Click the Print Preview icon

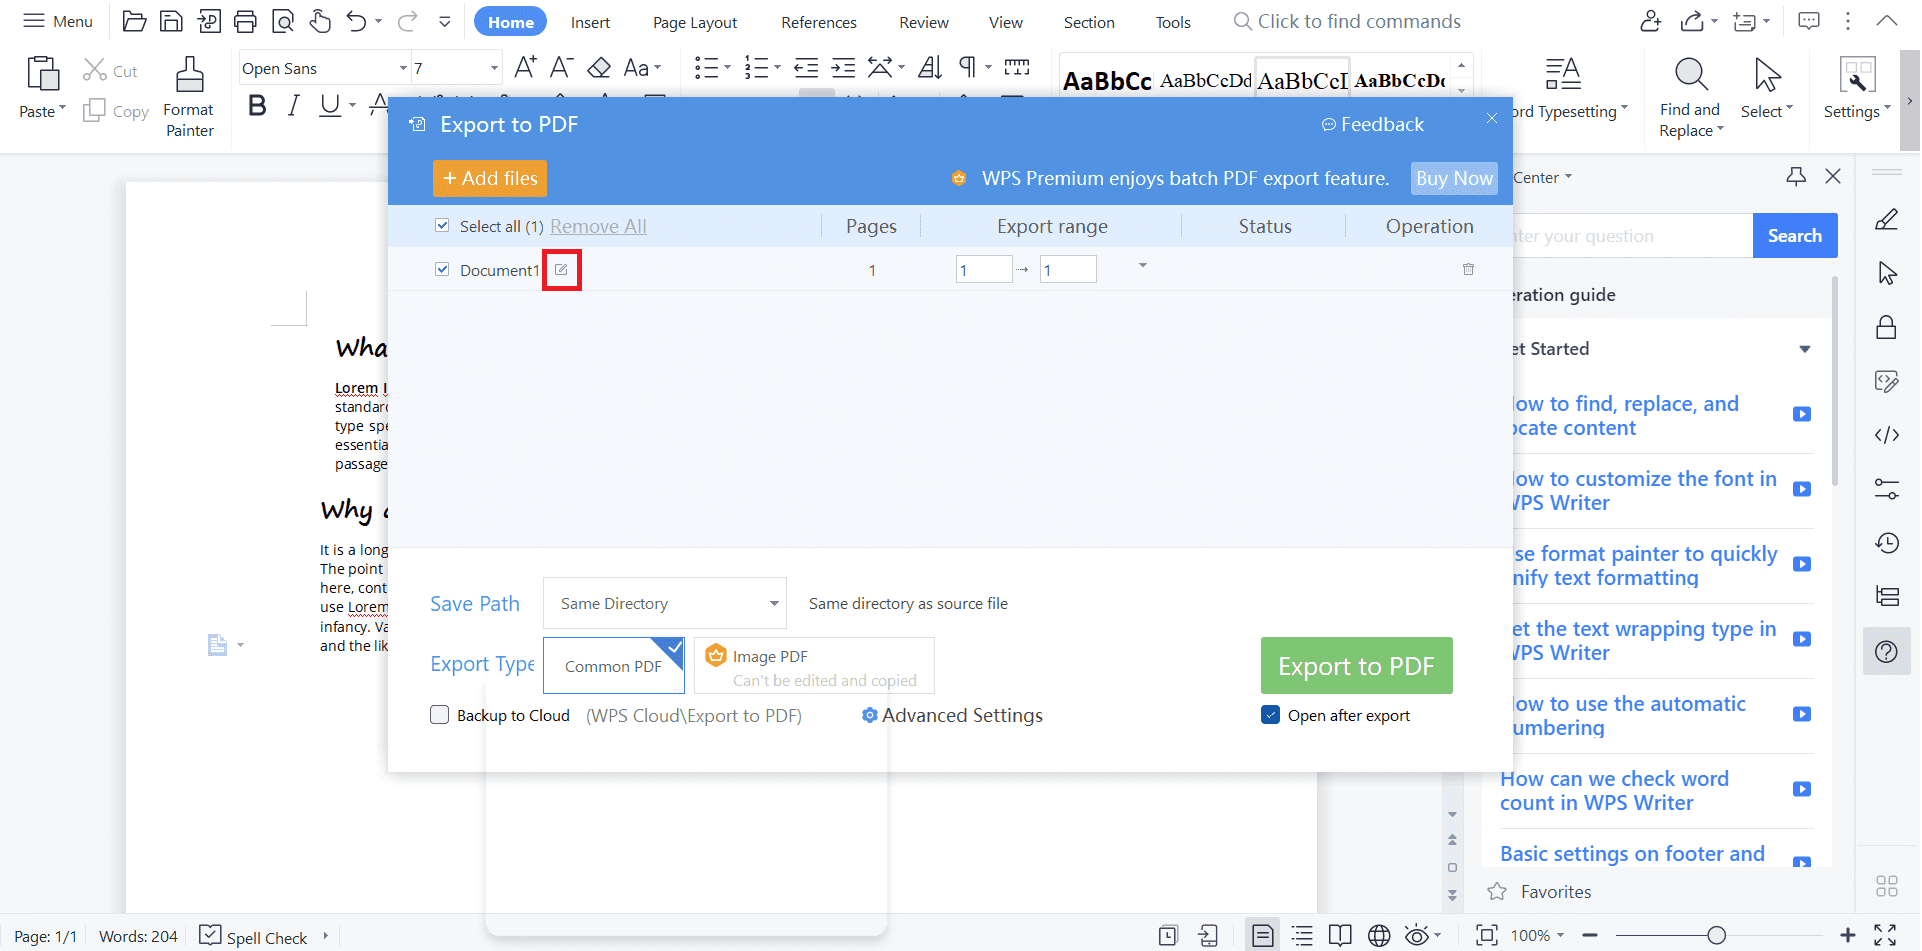pyautogui.click(x=283, y=21)
